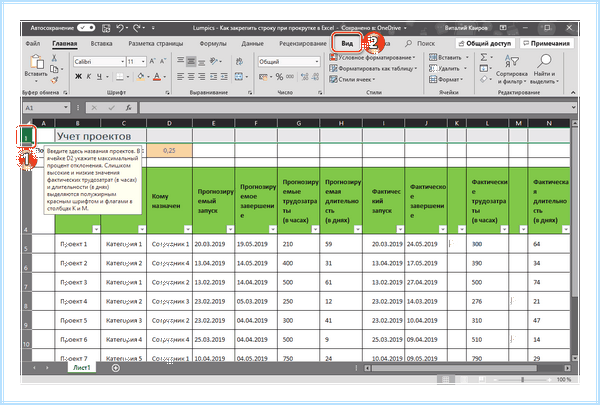Click the fx insert function icon
This screenshot has width=600, height=405.
(129, 108)
